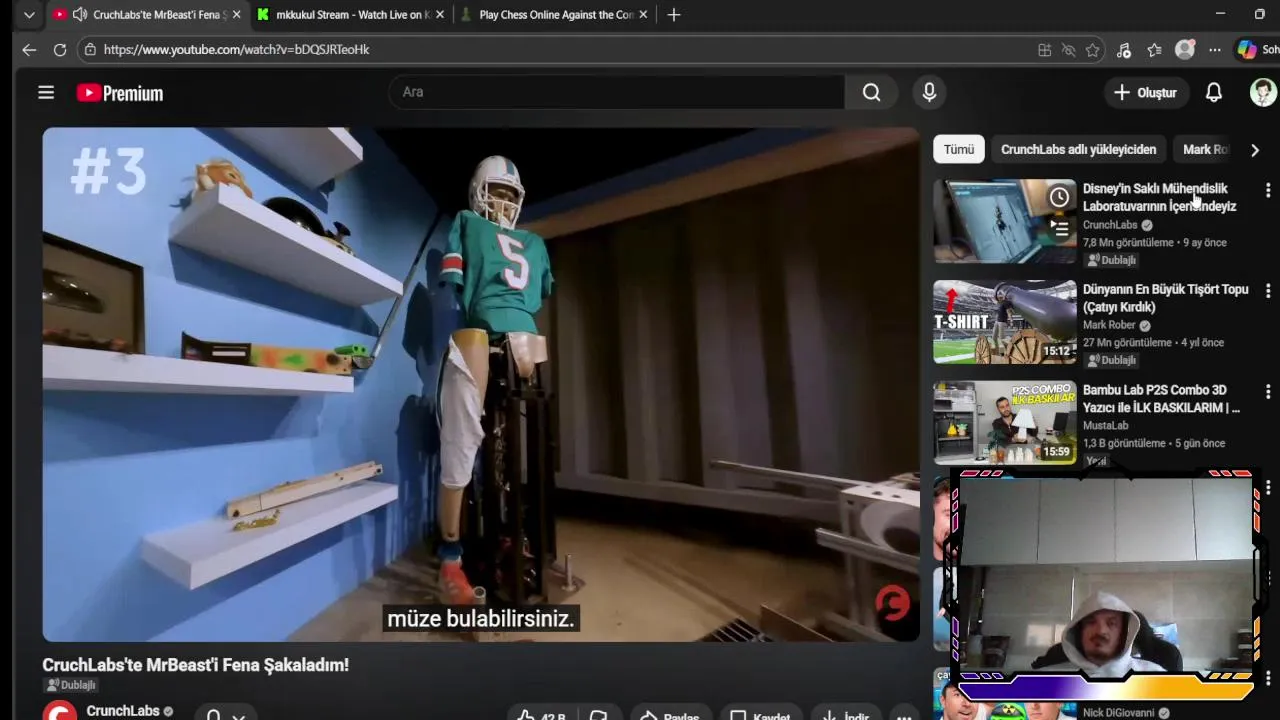The width and height of the screenshot is (1280, 720).
Task: Reload the page with refresh icon
Action: pos(60,49)
